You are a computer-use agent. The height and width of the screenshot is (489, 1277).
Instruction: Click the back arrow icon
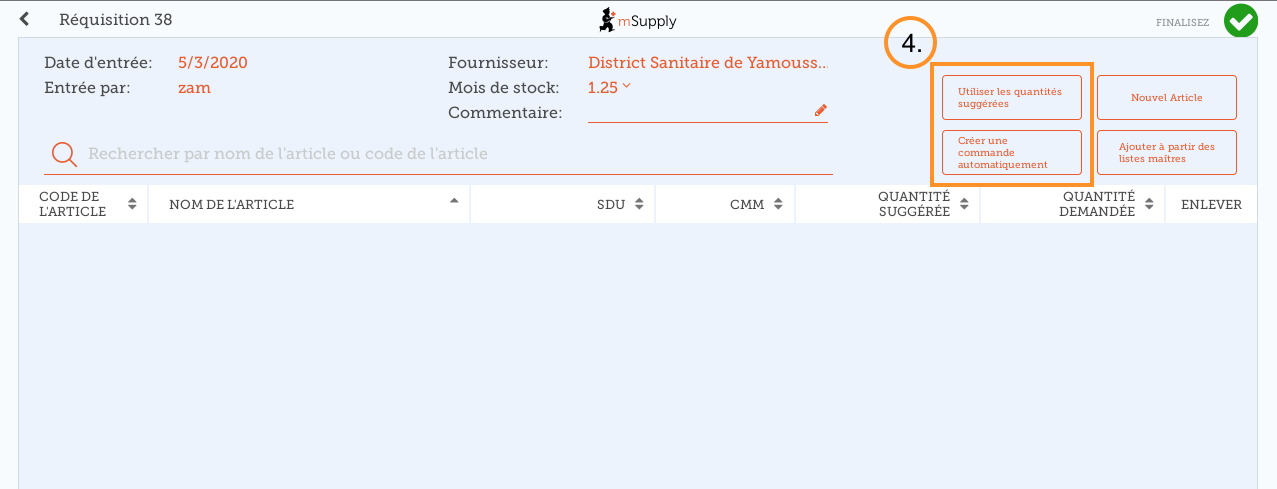[25, 19]
